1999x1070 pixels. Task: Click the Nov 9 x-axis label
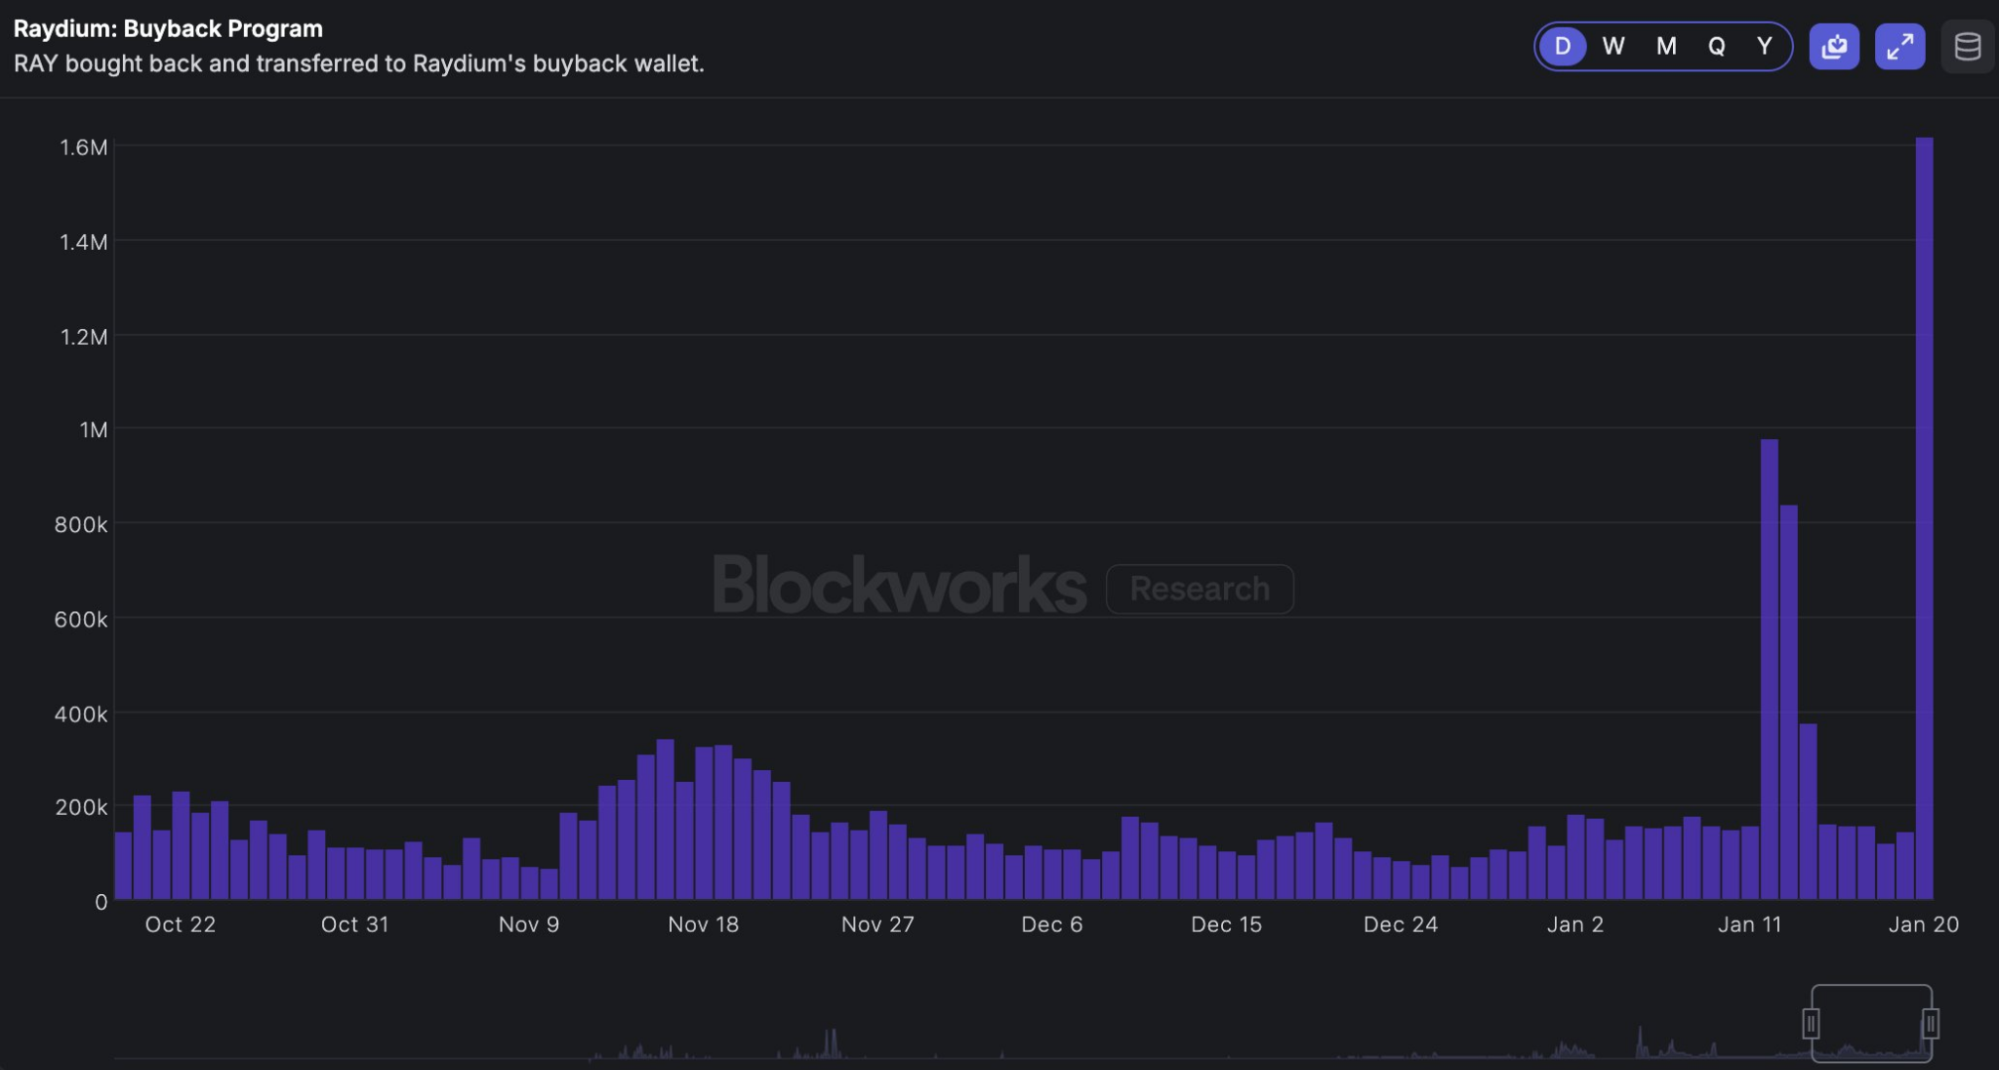(x=529, y=925)
